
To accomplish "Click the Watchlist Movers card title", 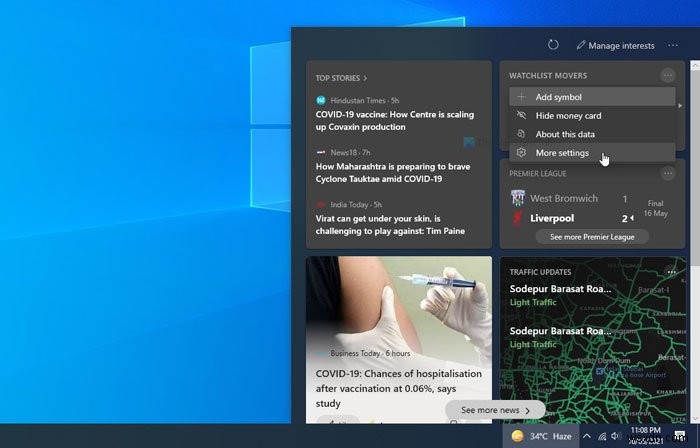I will click(x=548, y=76).
